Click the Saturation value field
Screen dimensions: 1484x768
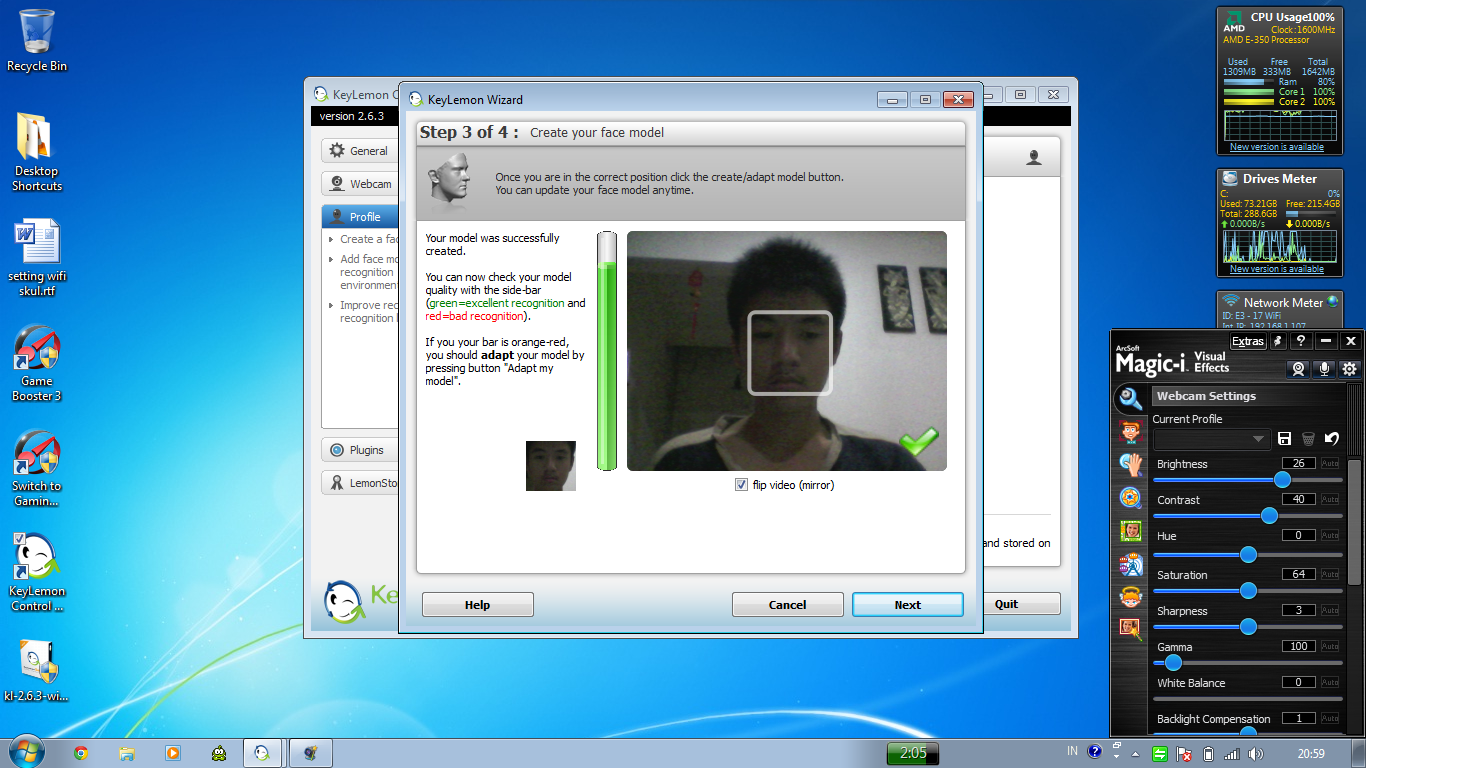point(1299,574)
